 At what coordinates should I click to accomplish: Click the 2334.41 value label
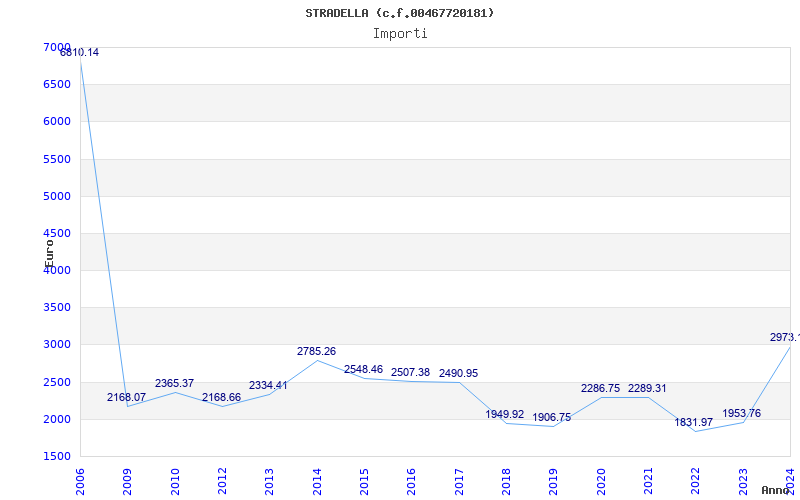268,385
